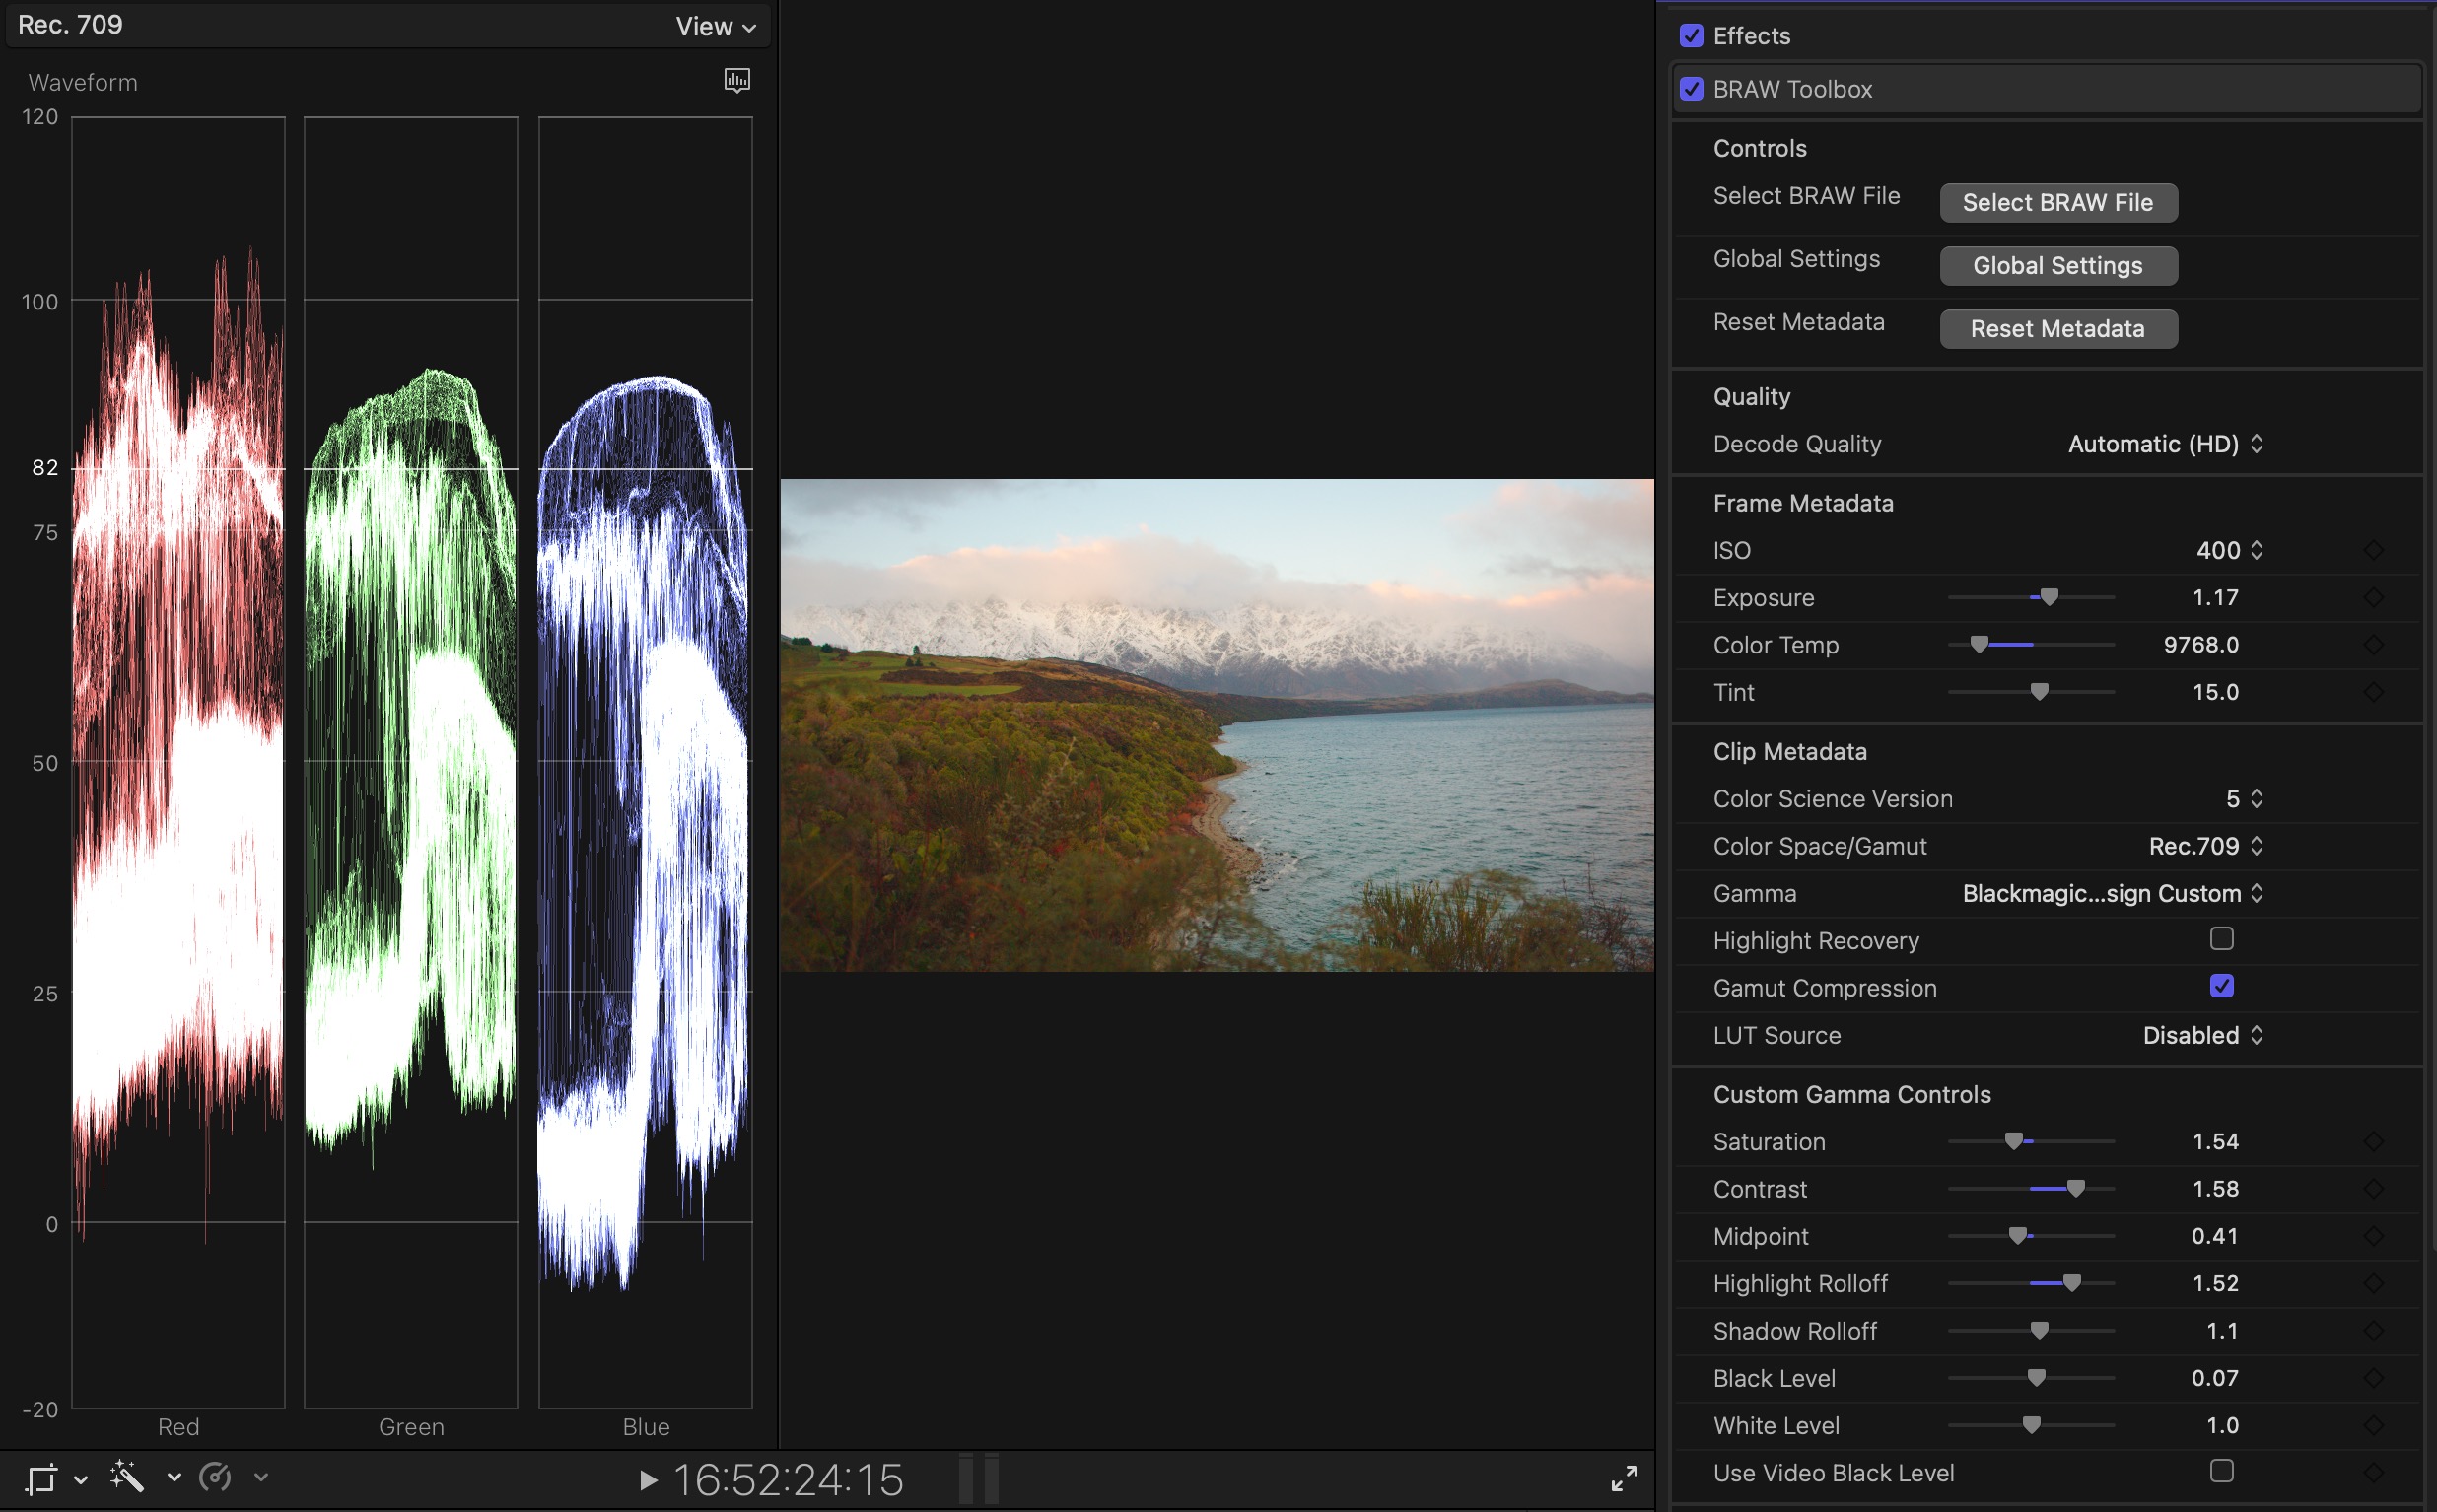Uncheck Gamut Compression
Screen dimensions: 2437x1512
pyautogui.click(x=2221, y=986)
